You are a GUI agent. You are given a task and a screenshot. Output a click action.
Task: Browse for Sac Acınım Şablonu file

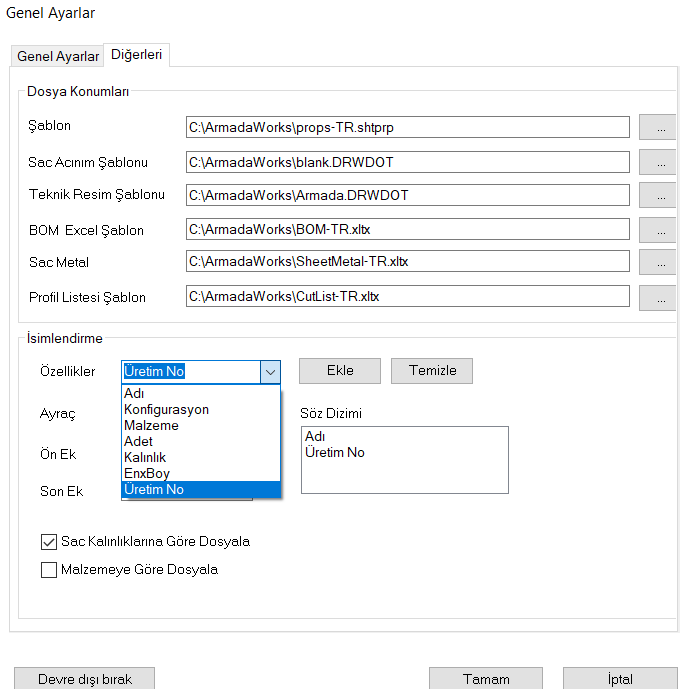658,162
